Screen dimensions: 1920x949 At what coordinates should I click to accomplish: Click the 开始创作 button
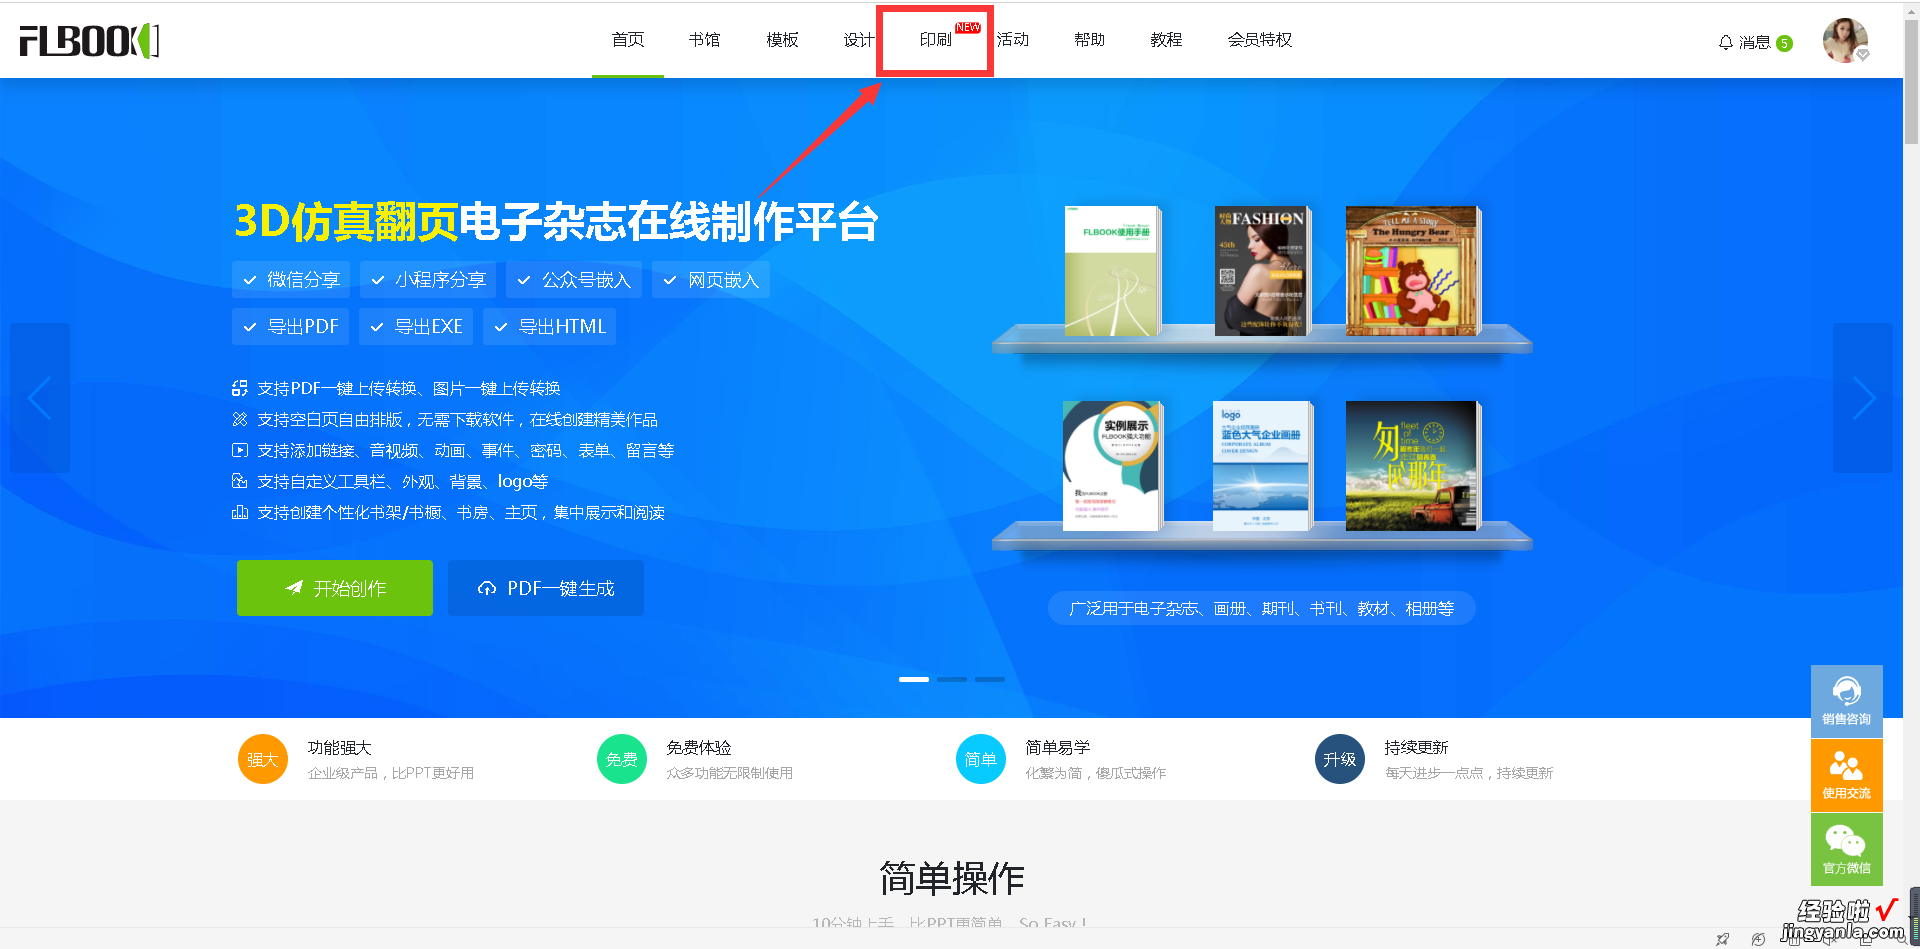point(335,588)
